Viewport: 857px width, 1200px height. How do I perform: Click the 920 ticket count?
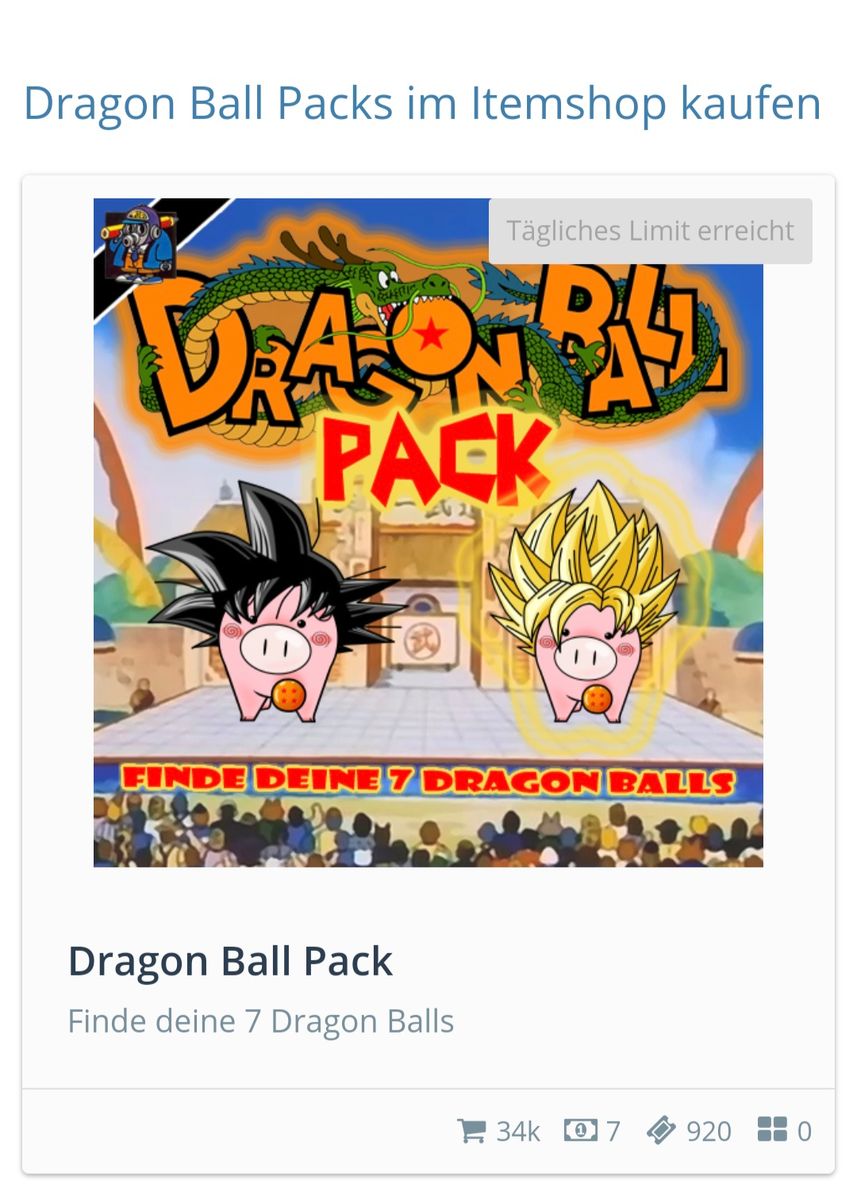pos(709,1132)
